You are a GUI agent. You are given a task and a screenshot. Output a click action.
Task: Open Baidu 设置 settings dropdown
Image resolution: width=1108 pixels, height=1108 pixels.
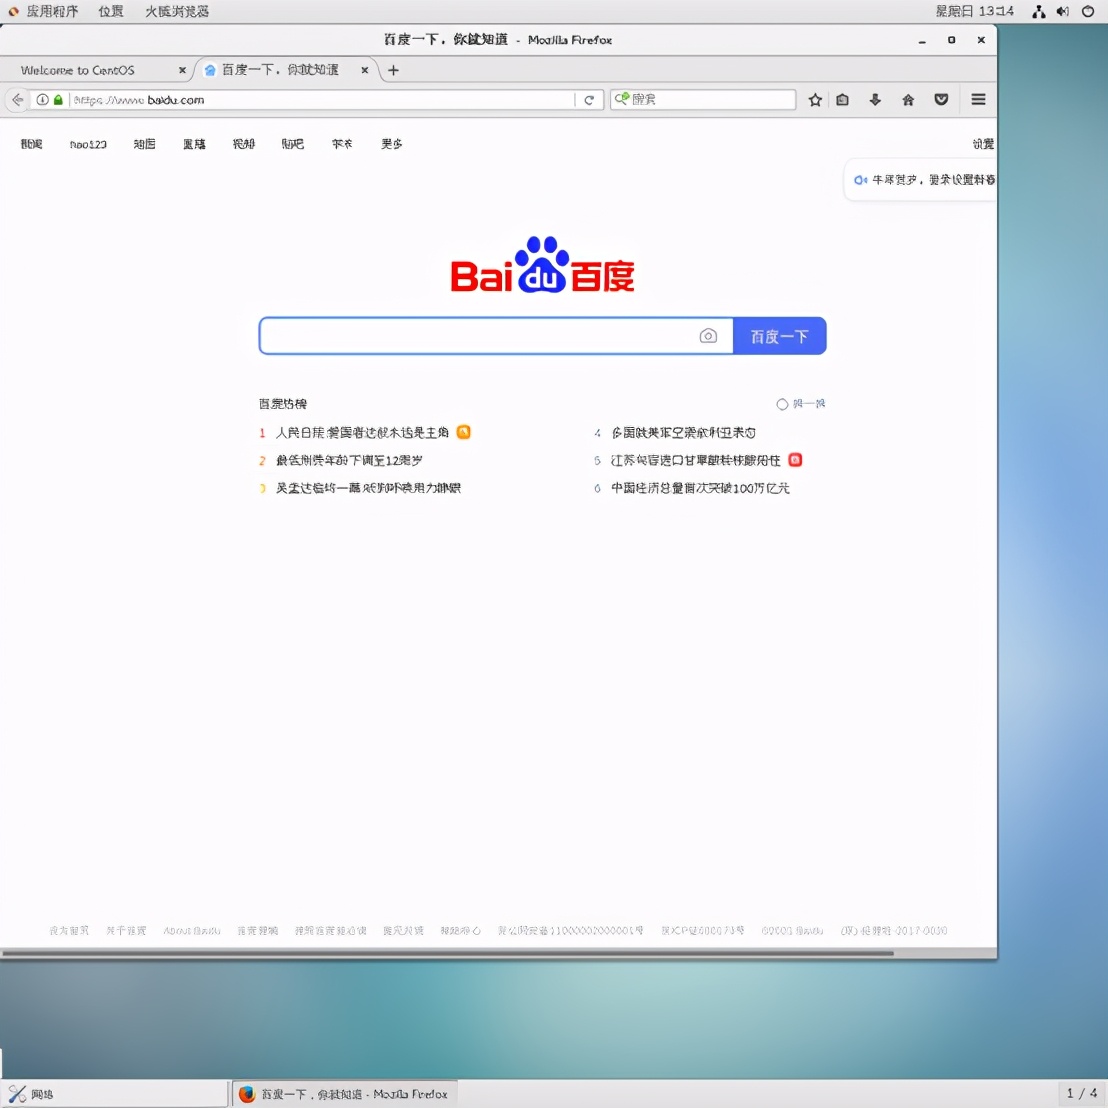(x=982, y=144)
